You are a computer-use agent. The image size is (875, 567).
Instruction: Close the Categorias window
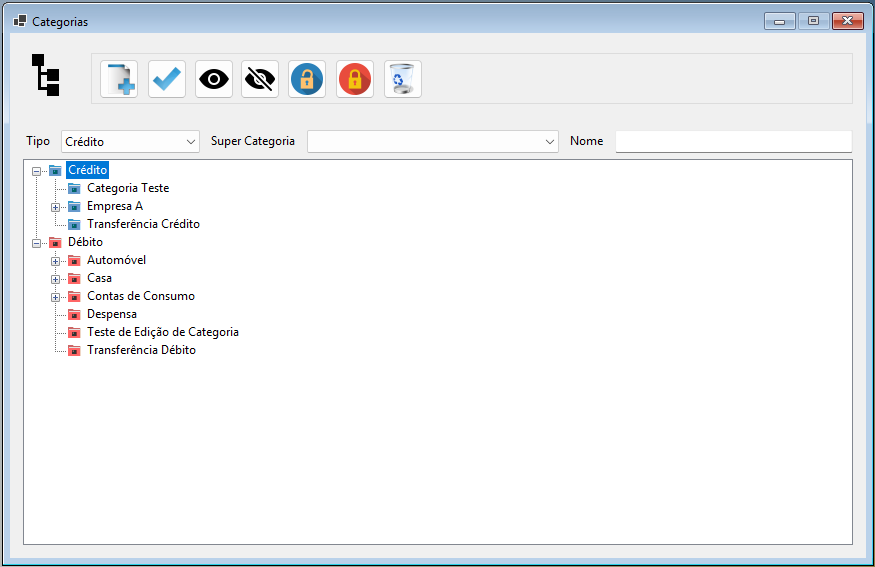848,21
